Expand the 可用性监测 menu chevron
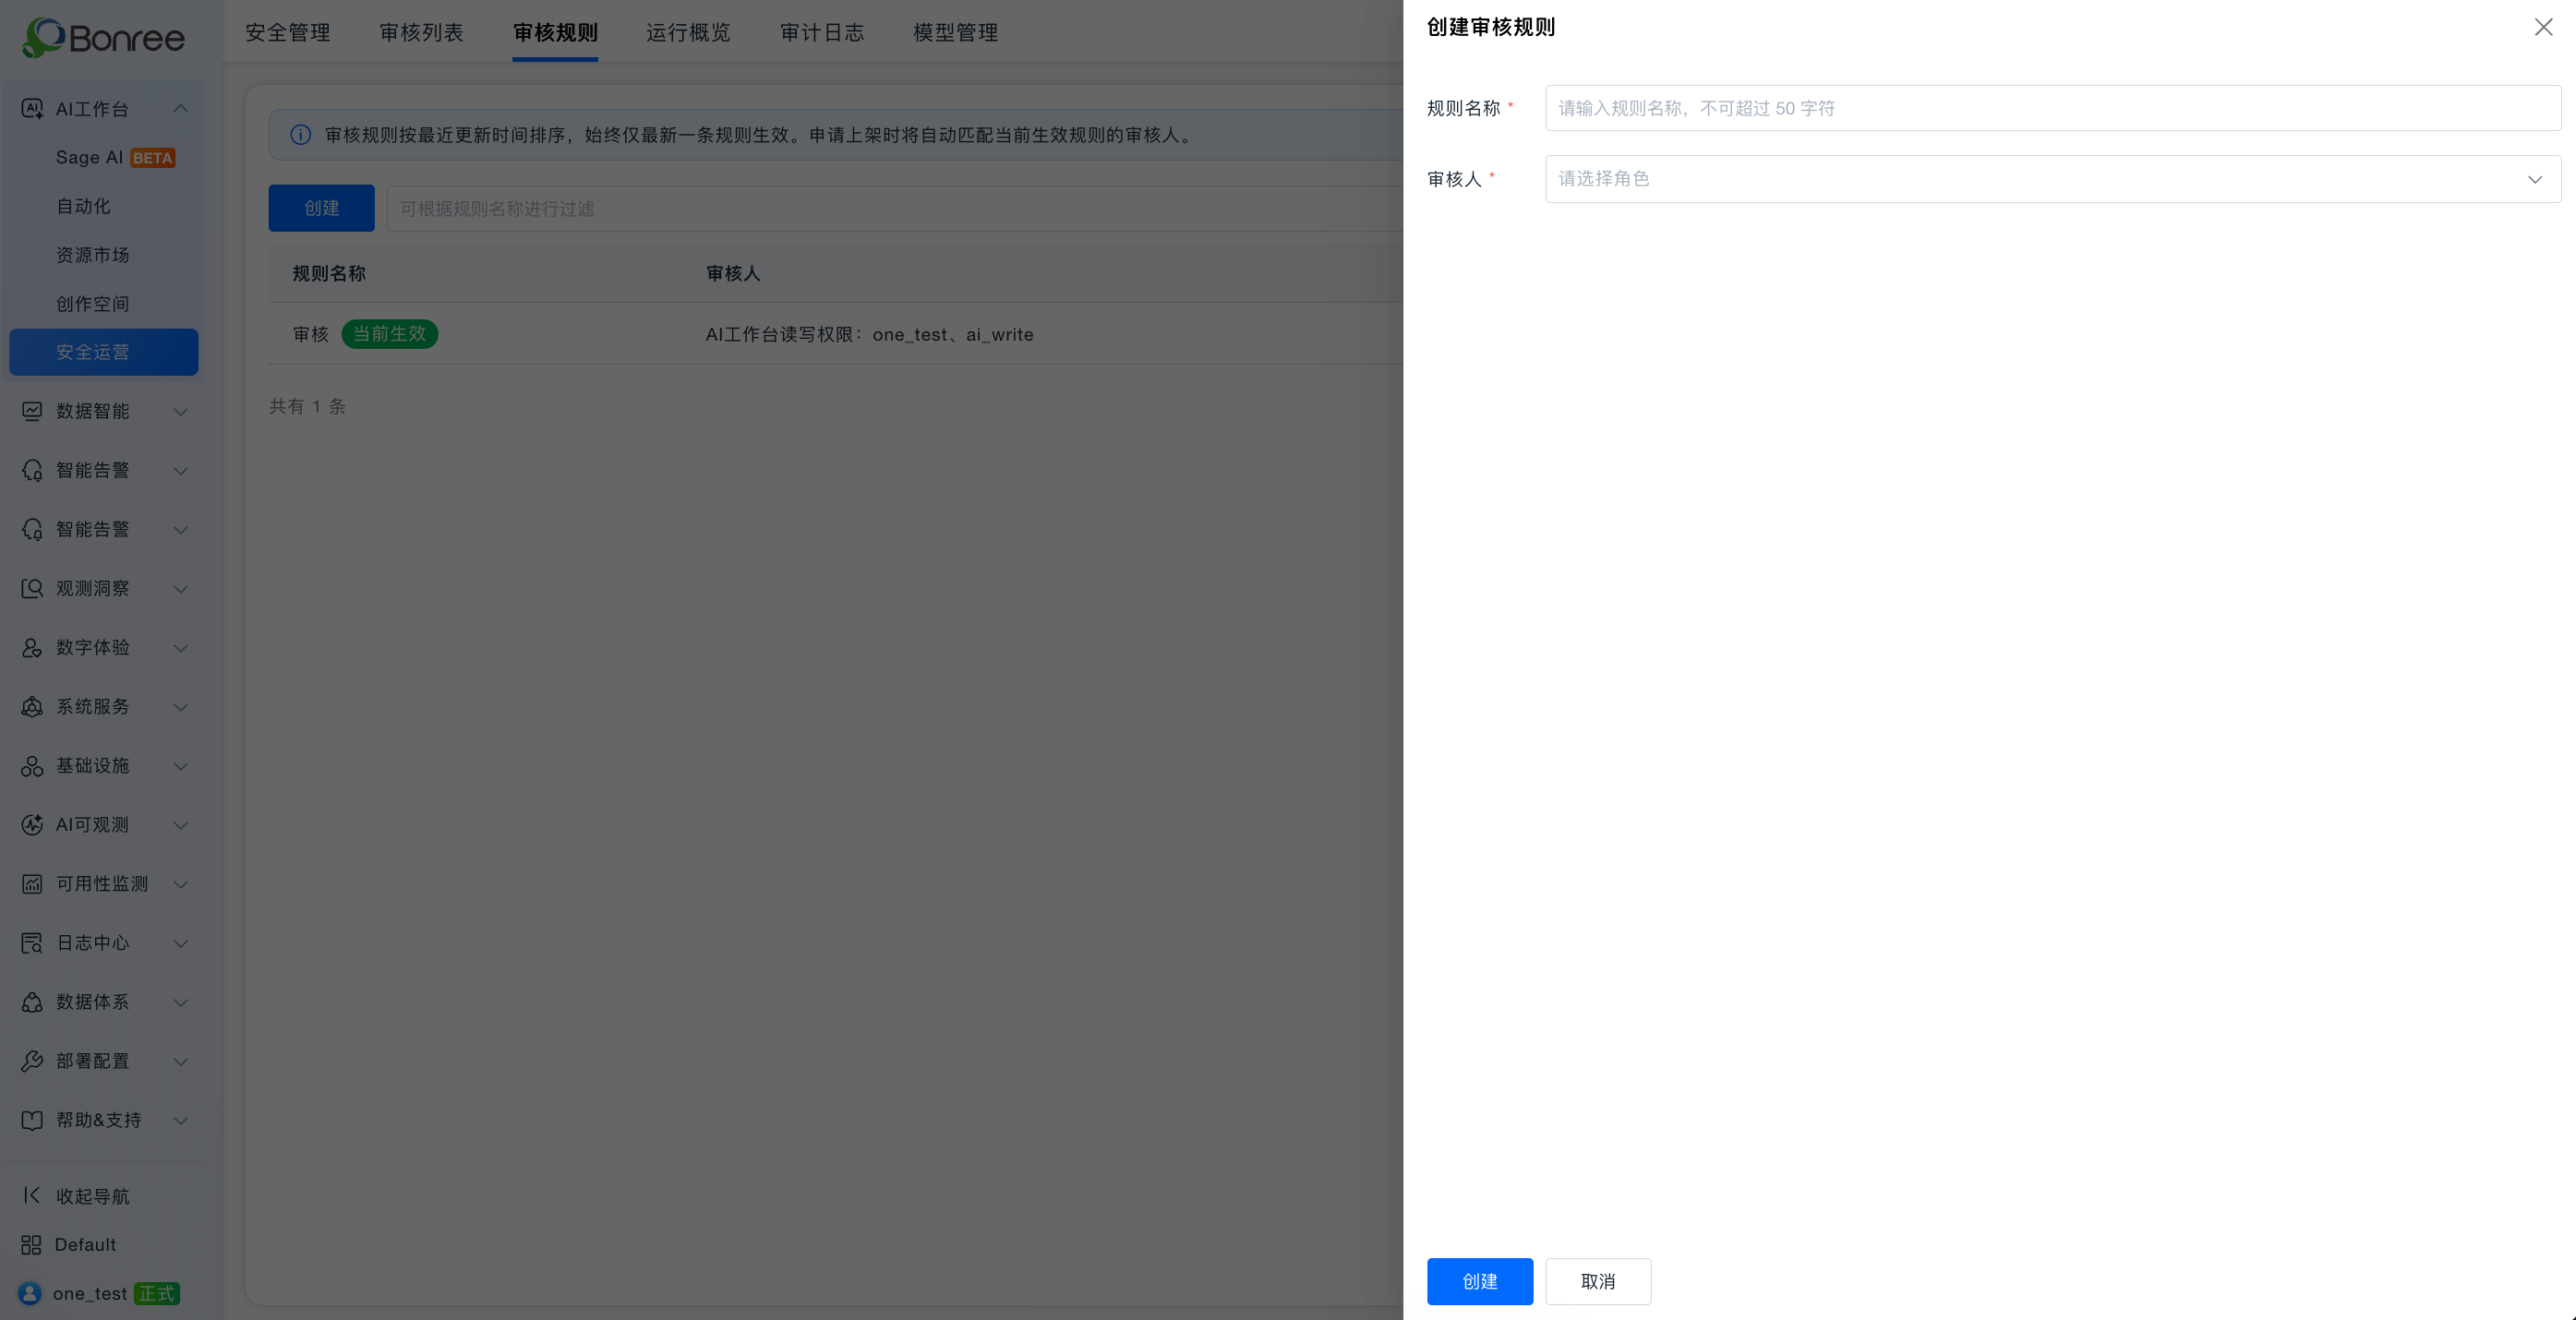Screen dimensions: 2576x1320 tap(181, 883)
